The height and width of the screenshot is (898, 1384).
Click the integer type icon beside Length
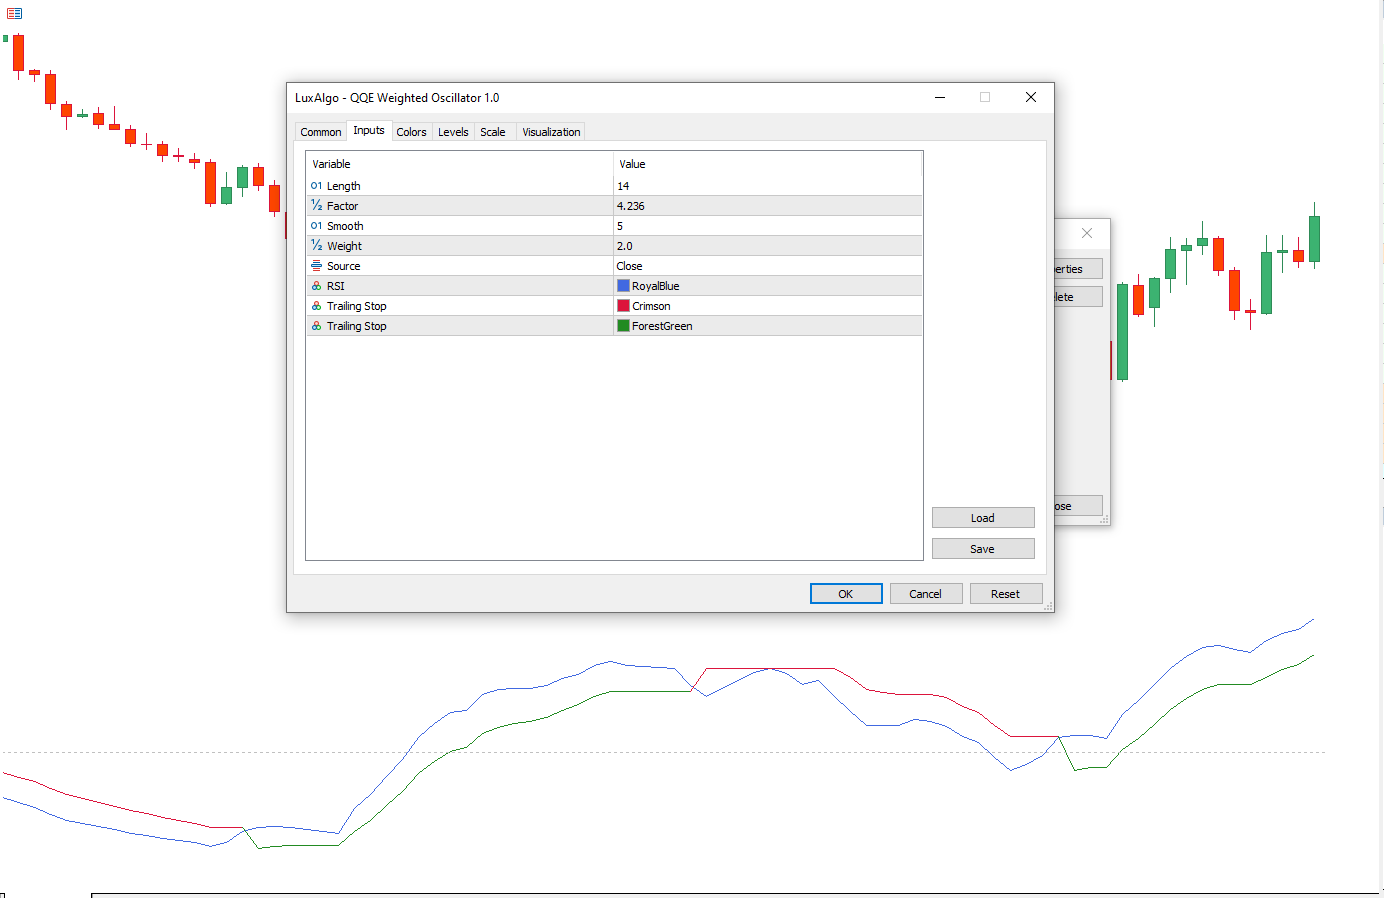pyautogui.click(x=316, y=186)
